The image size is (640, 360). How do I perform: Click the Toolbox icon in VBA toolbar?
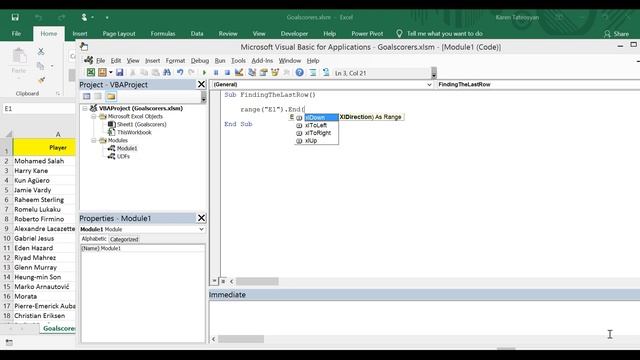tap(287, 73)
